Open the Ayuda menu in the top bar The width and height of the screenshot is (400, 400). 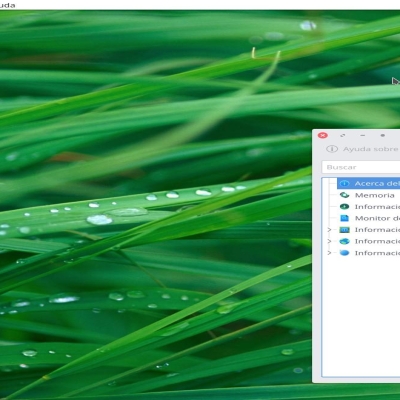point(7,5)
